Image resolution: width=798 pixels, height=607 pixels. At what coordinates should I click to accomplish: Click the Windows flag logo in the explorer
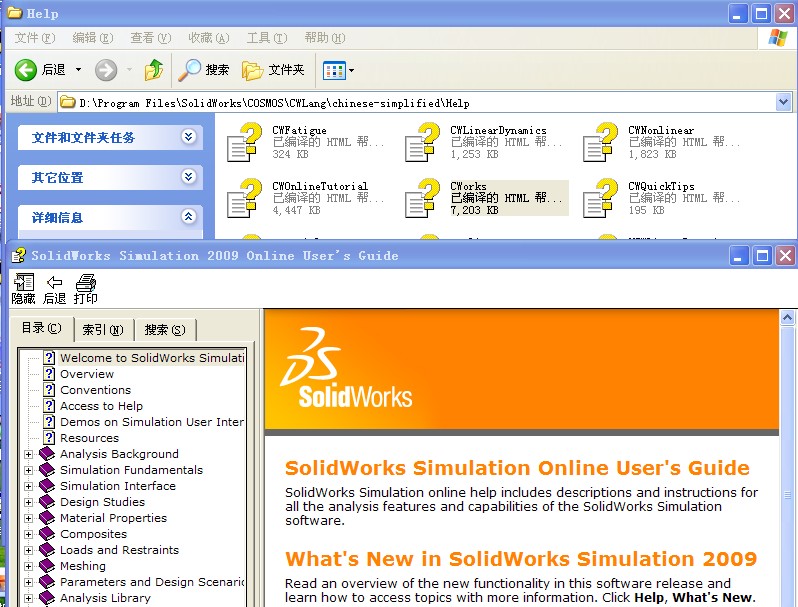point(778,38)
